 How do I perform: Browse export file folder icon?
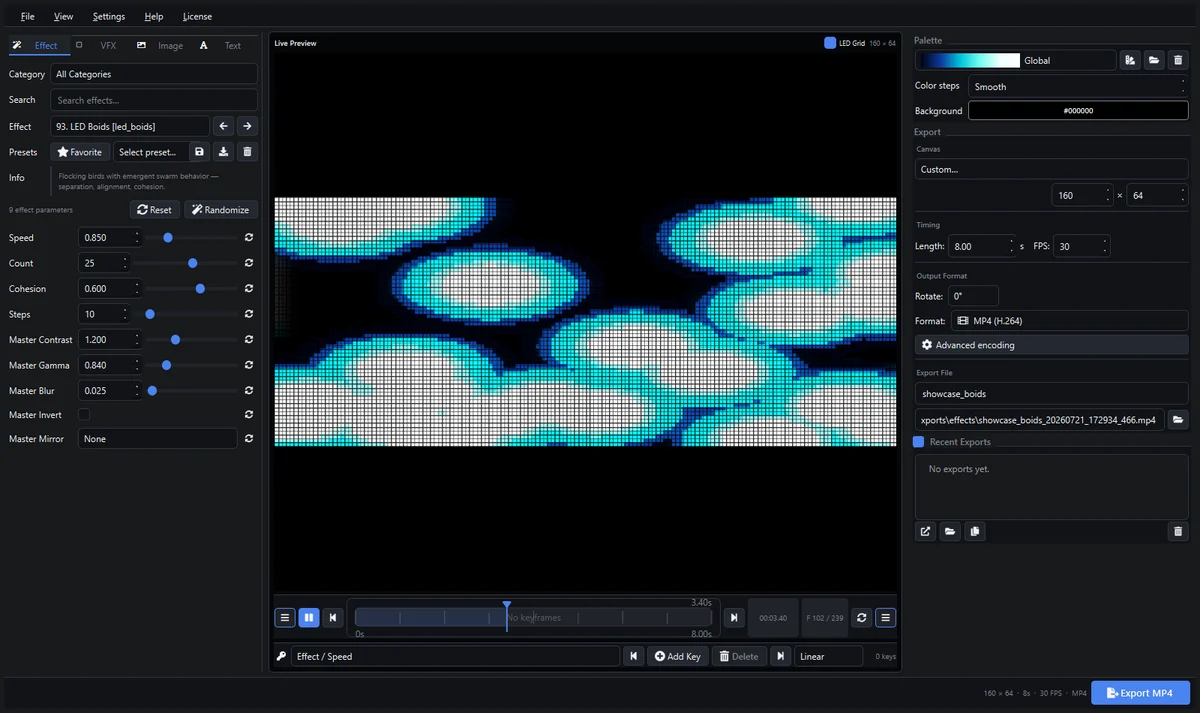tap(1178, 420)
